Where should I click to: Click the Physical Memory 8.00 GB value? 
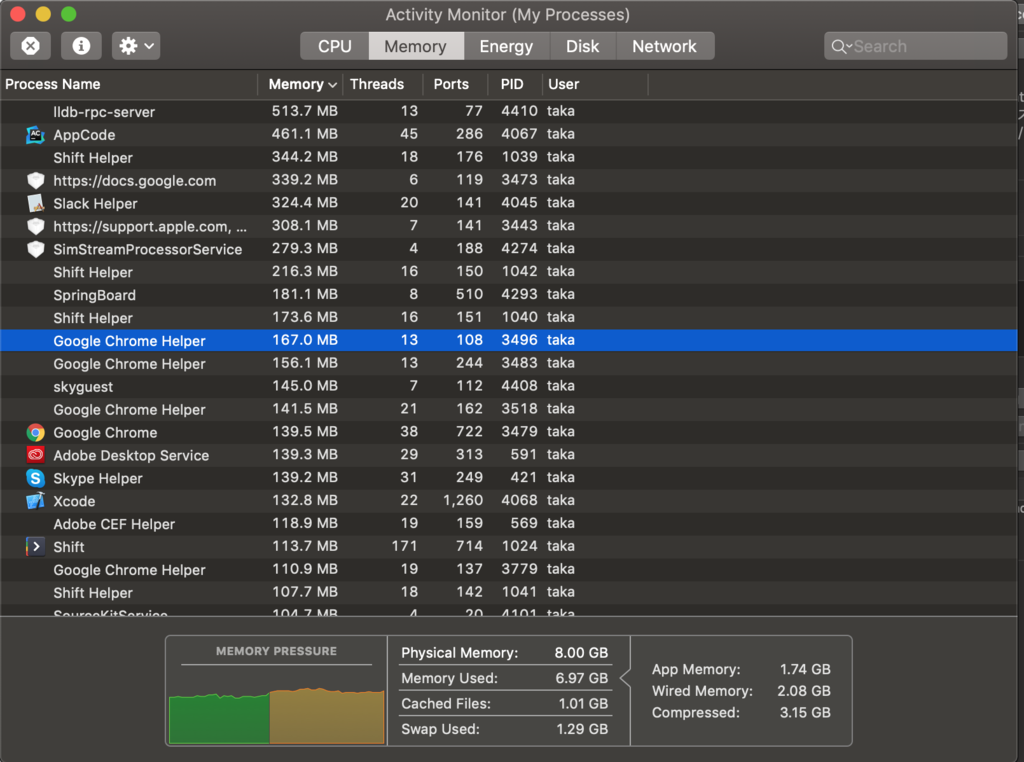coord(581,653)
